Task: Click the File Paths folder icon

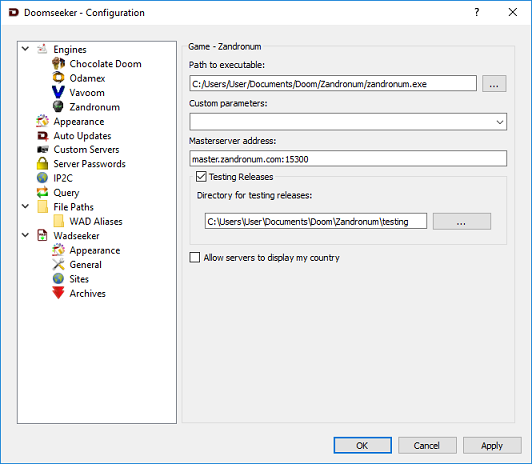Action: coord(42,207)
